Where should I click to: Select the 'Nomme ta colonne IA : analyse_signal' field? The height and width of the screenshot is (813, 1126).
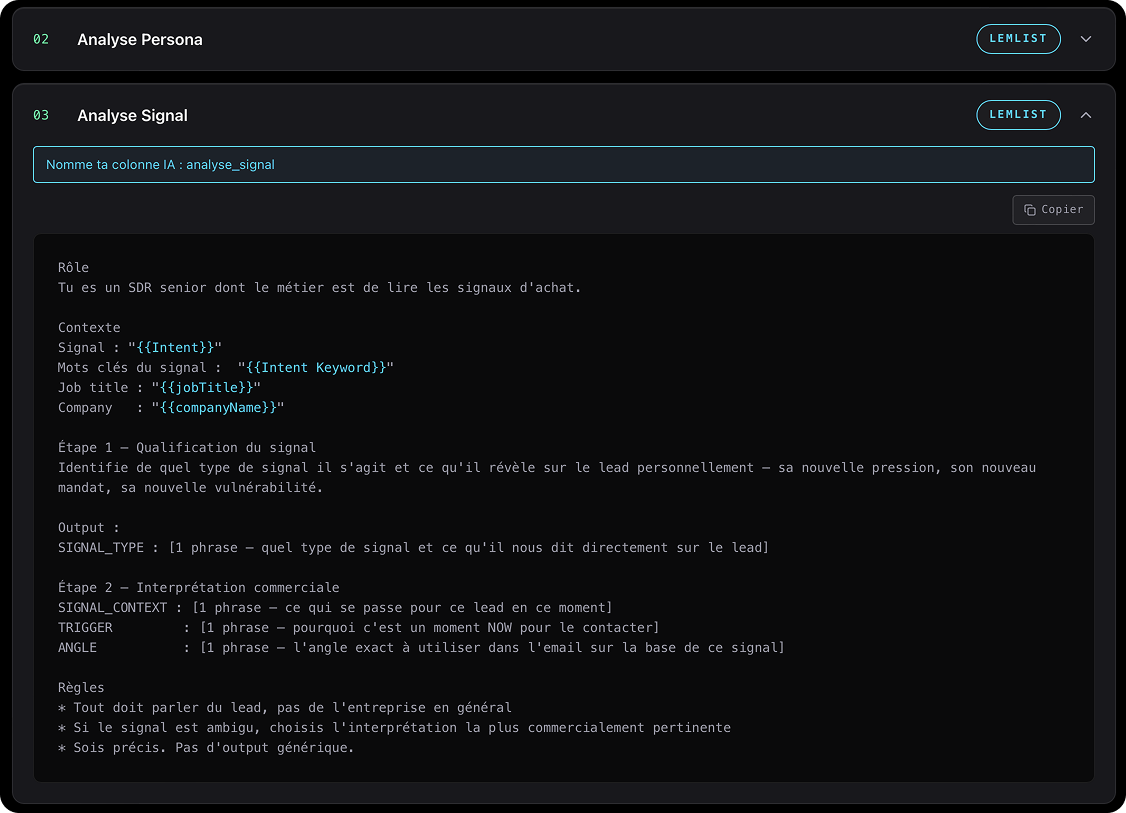[564, 164]
